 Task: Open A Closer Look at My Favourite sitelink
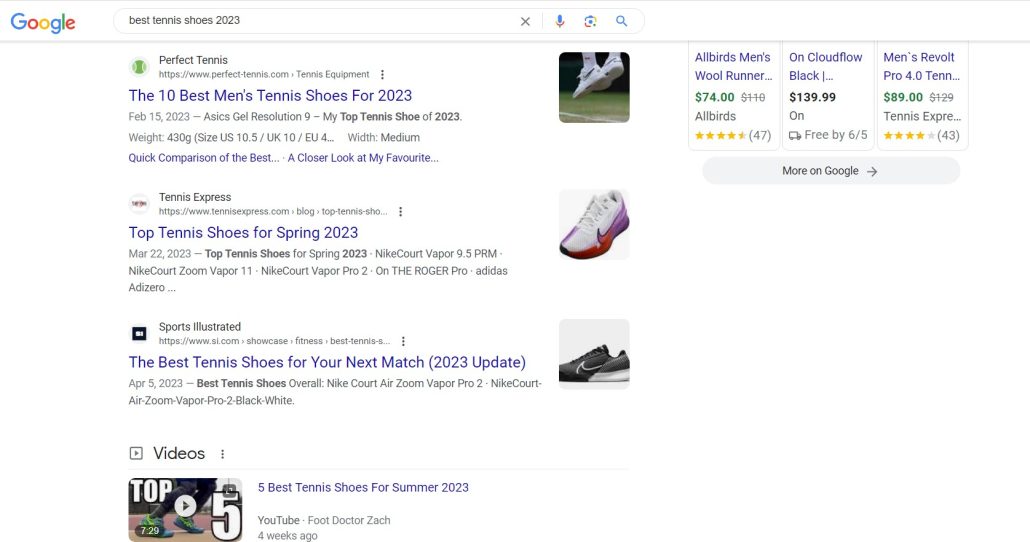(363, 158)
